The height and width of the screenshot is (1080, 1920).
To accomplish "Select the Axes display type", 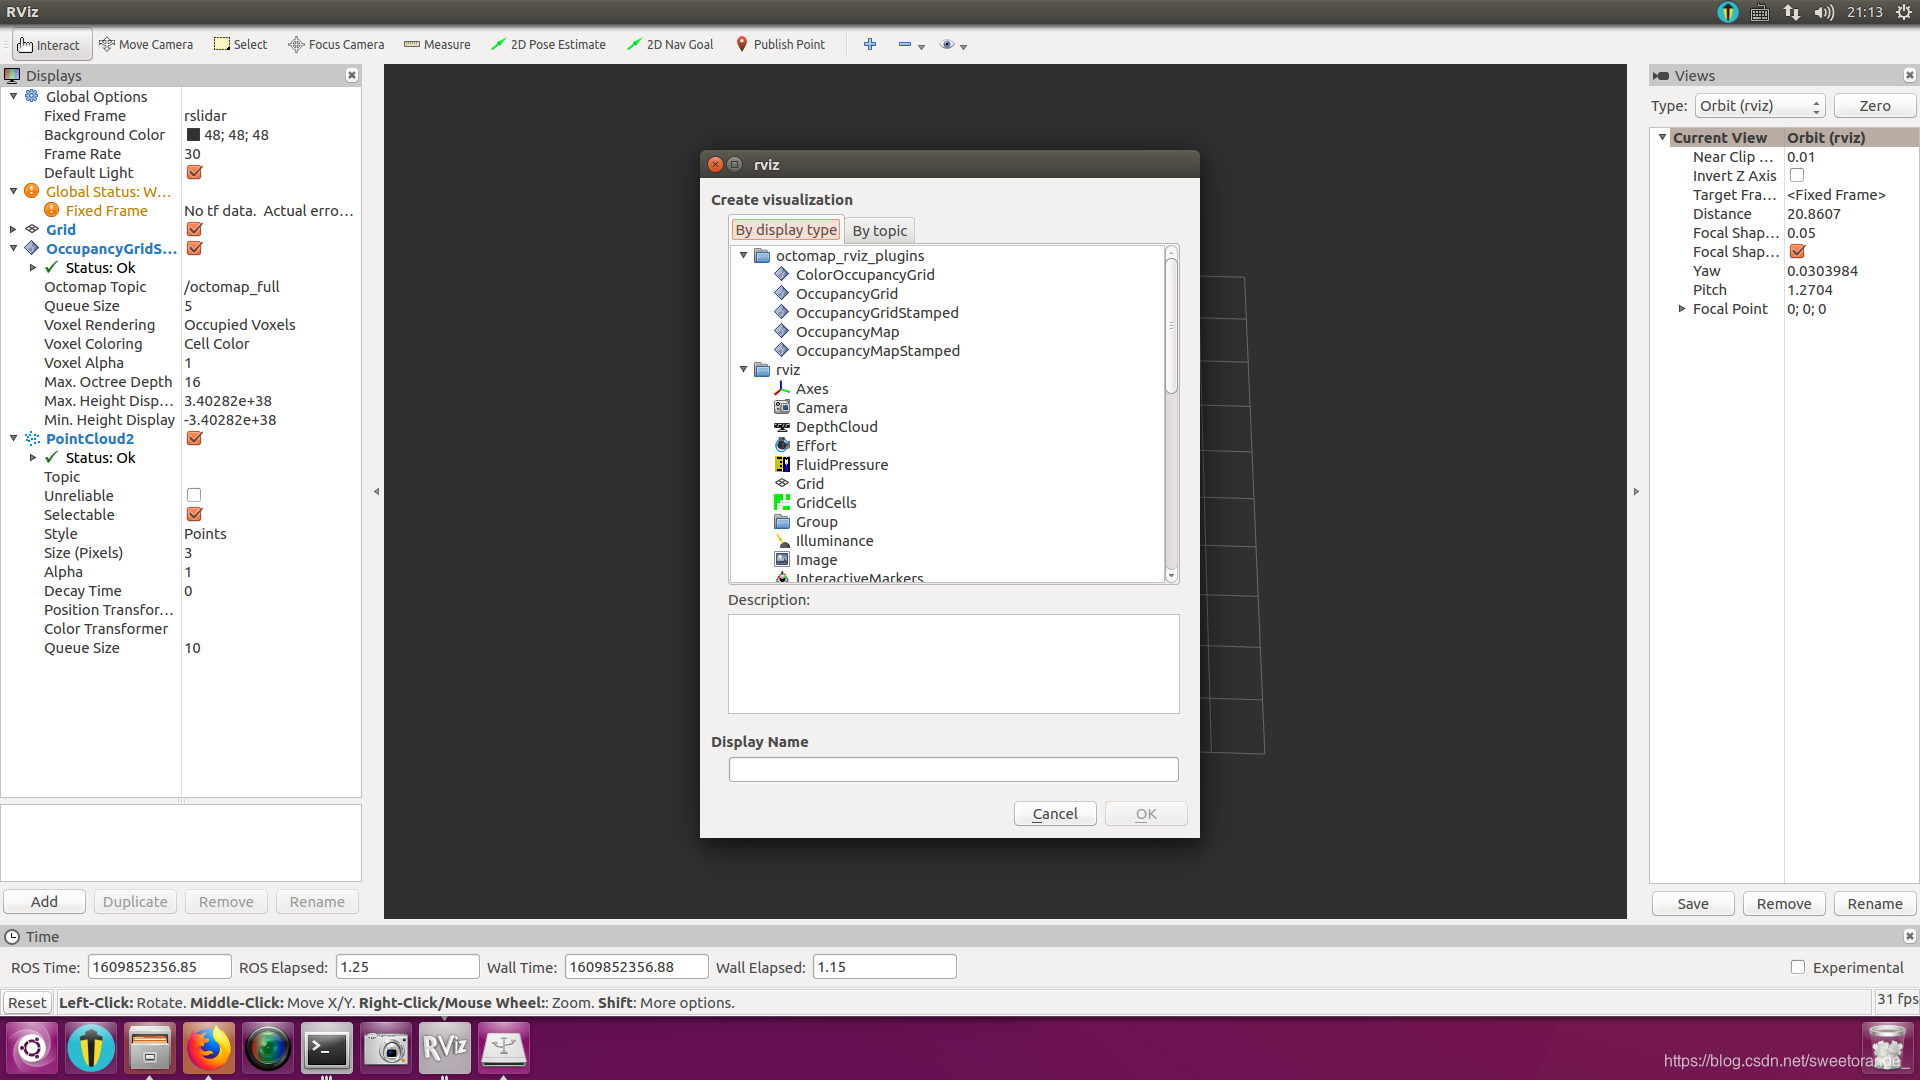I will coord(811,389).
